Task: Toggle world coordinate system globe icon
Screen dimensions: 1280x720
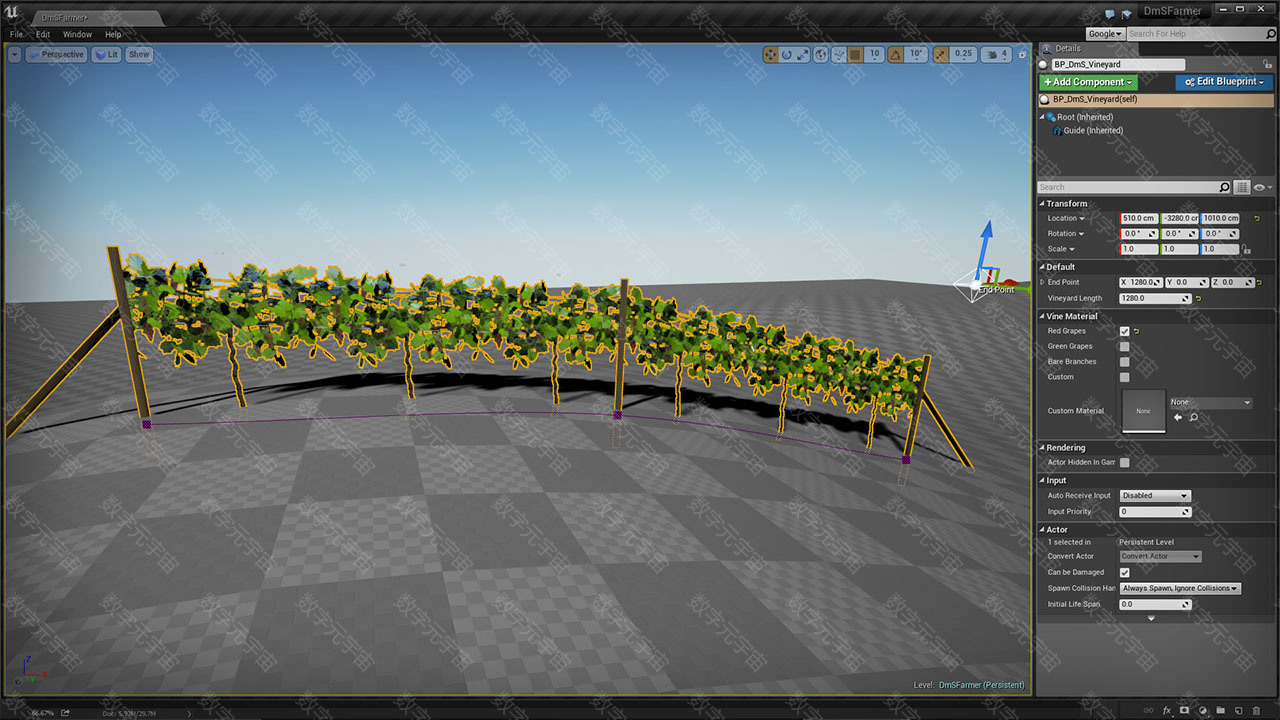Action: 820,55
